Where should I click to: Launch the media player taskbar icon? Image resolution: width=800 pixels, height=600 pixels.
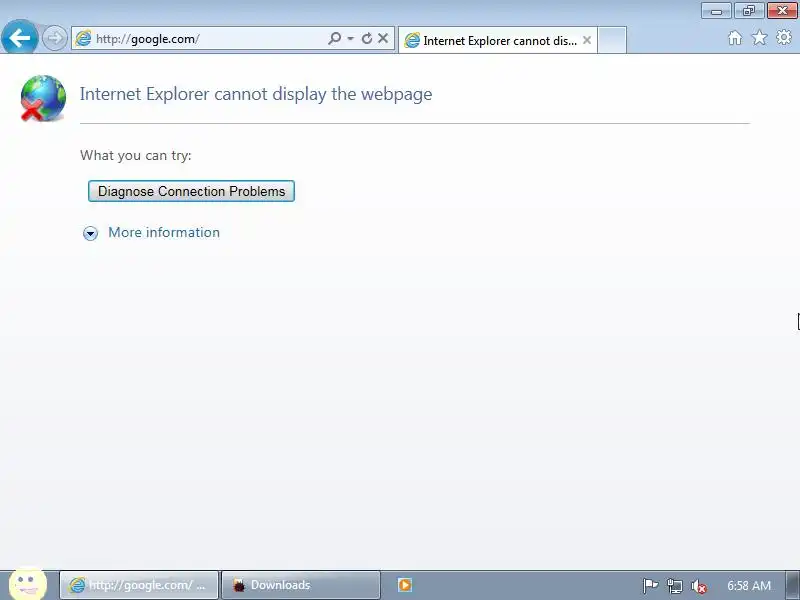405,585
